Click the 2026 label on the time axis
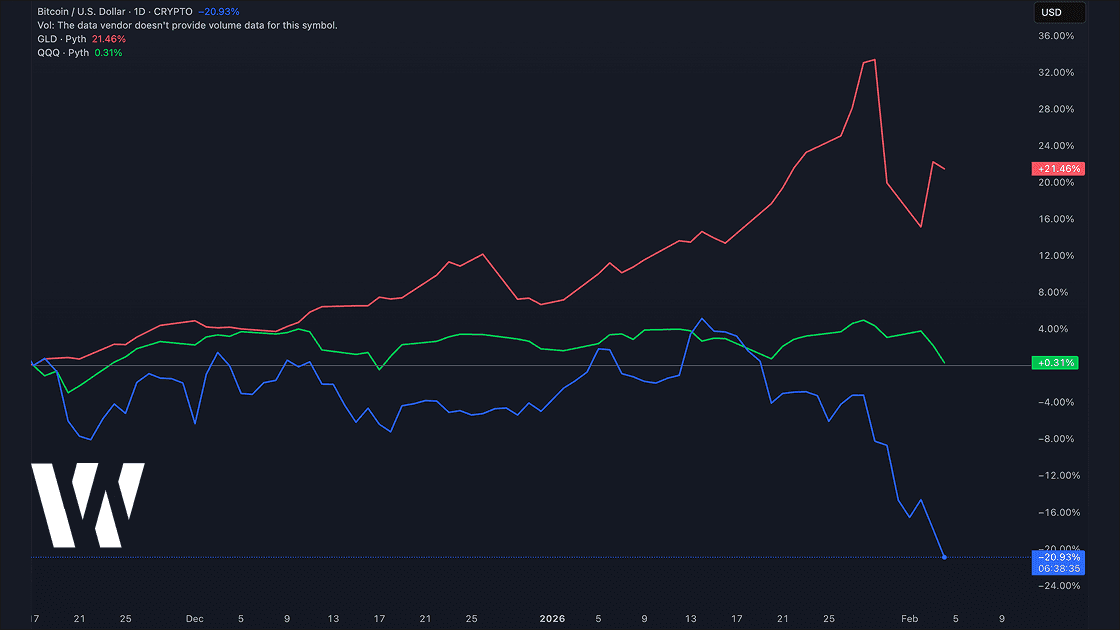This screenshot has height=630, width=1120. 552,618
